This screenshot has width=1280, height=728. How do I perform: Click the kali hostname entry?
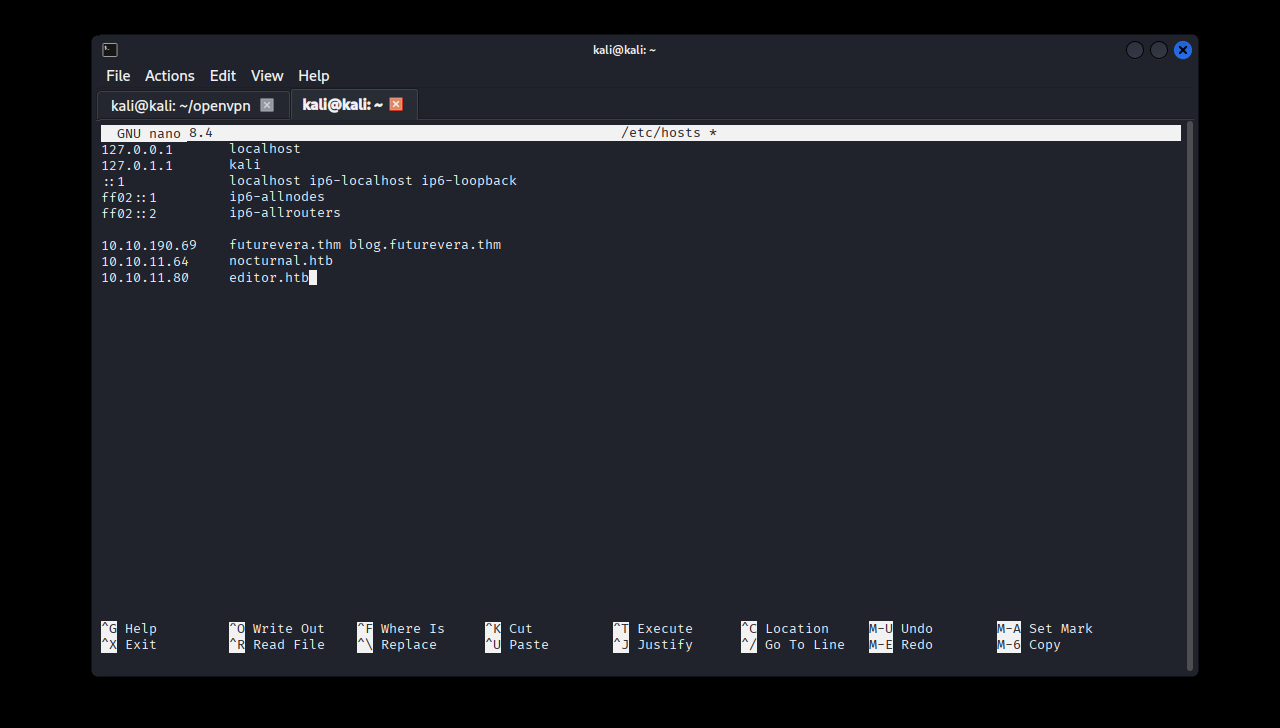click(245, 165)
